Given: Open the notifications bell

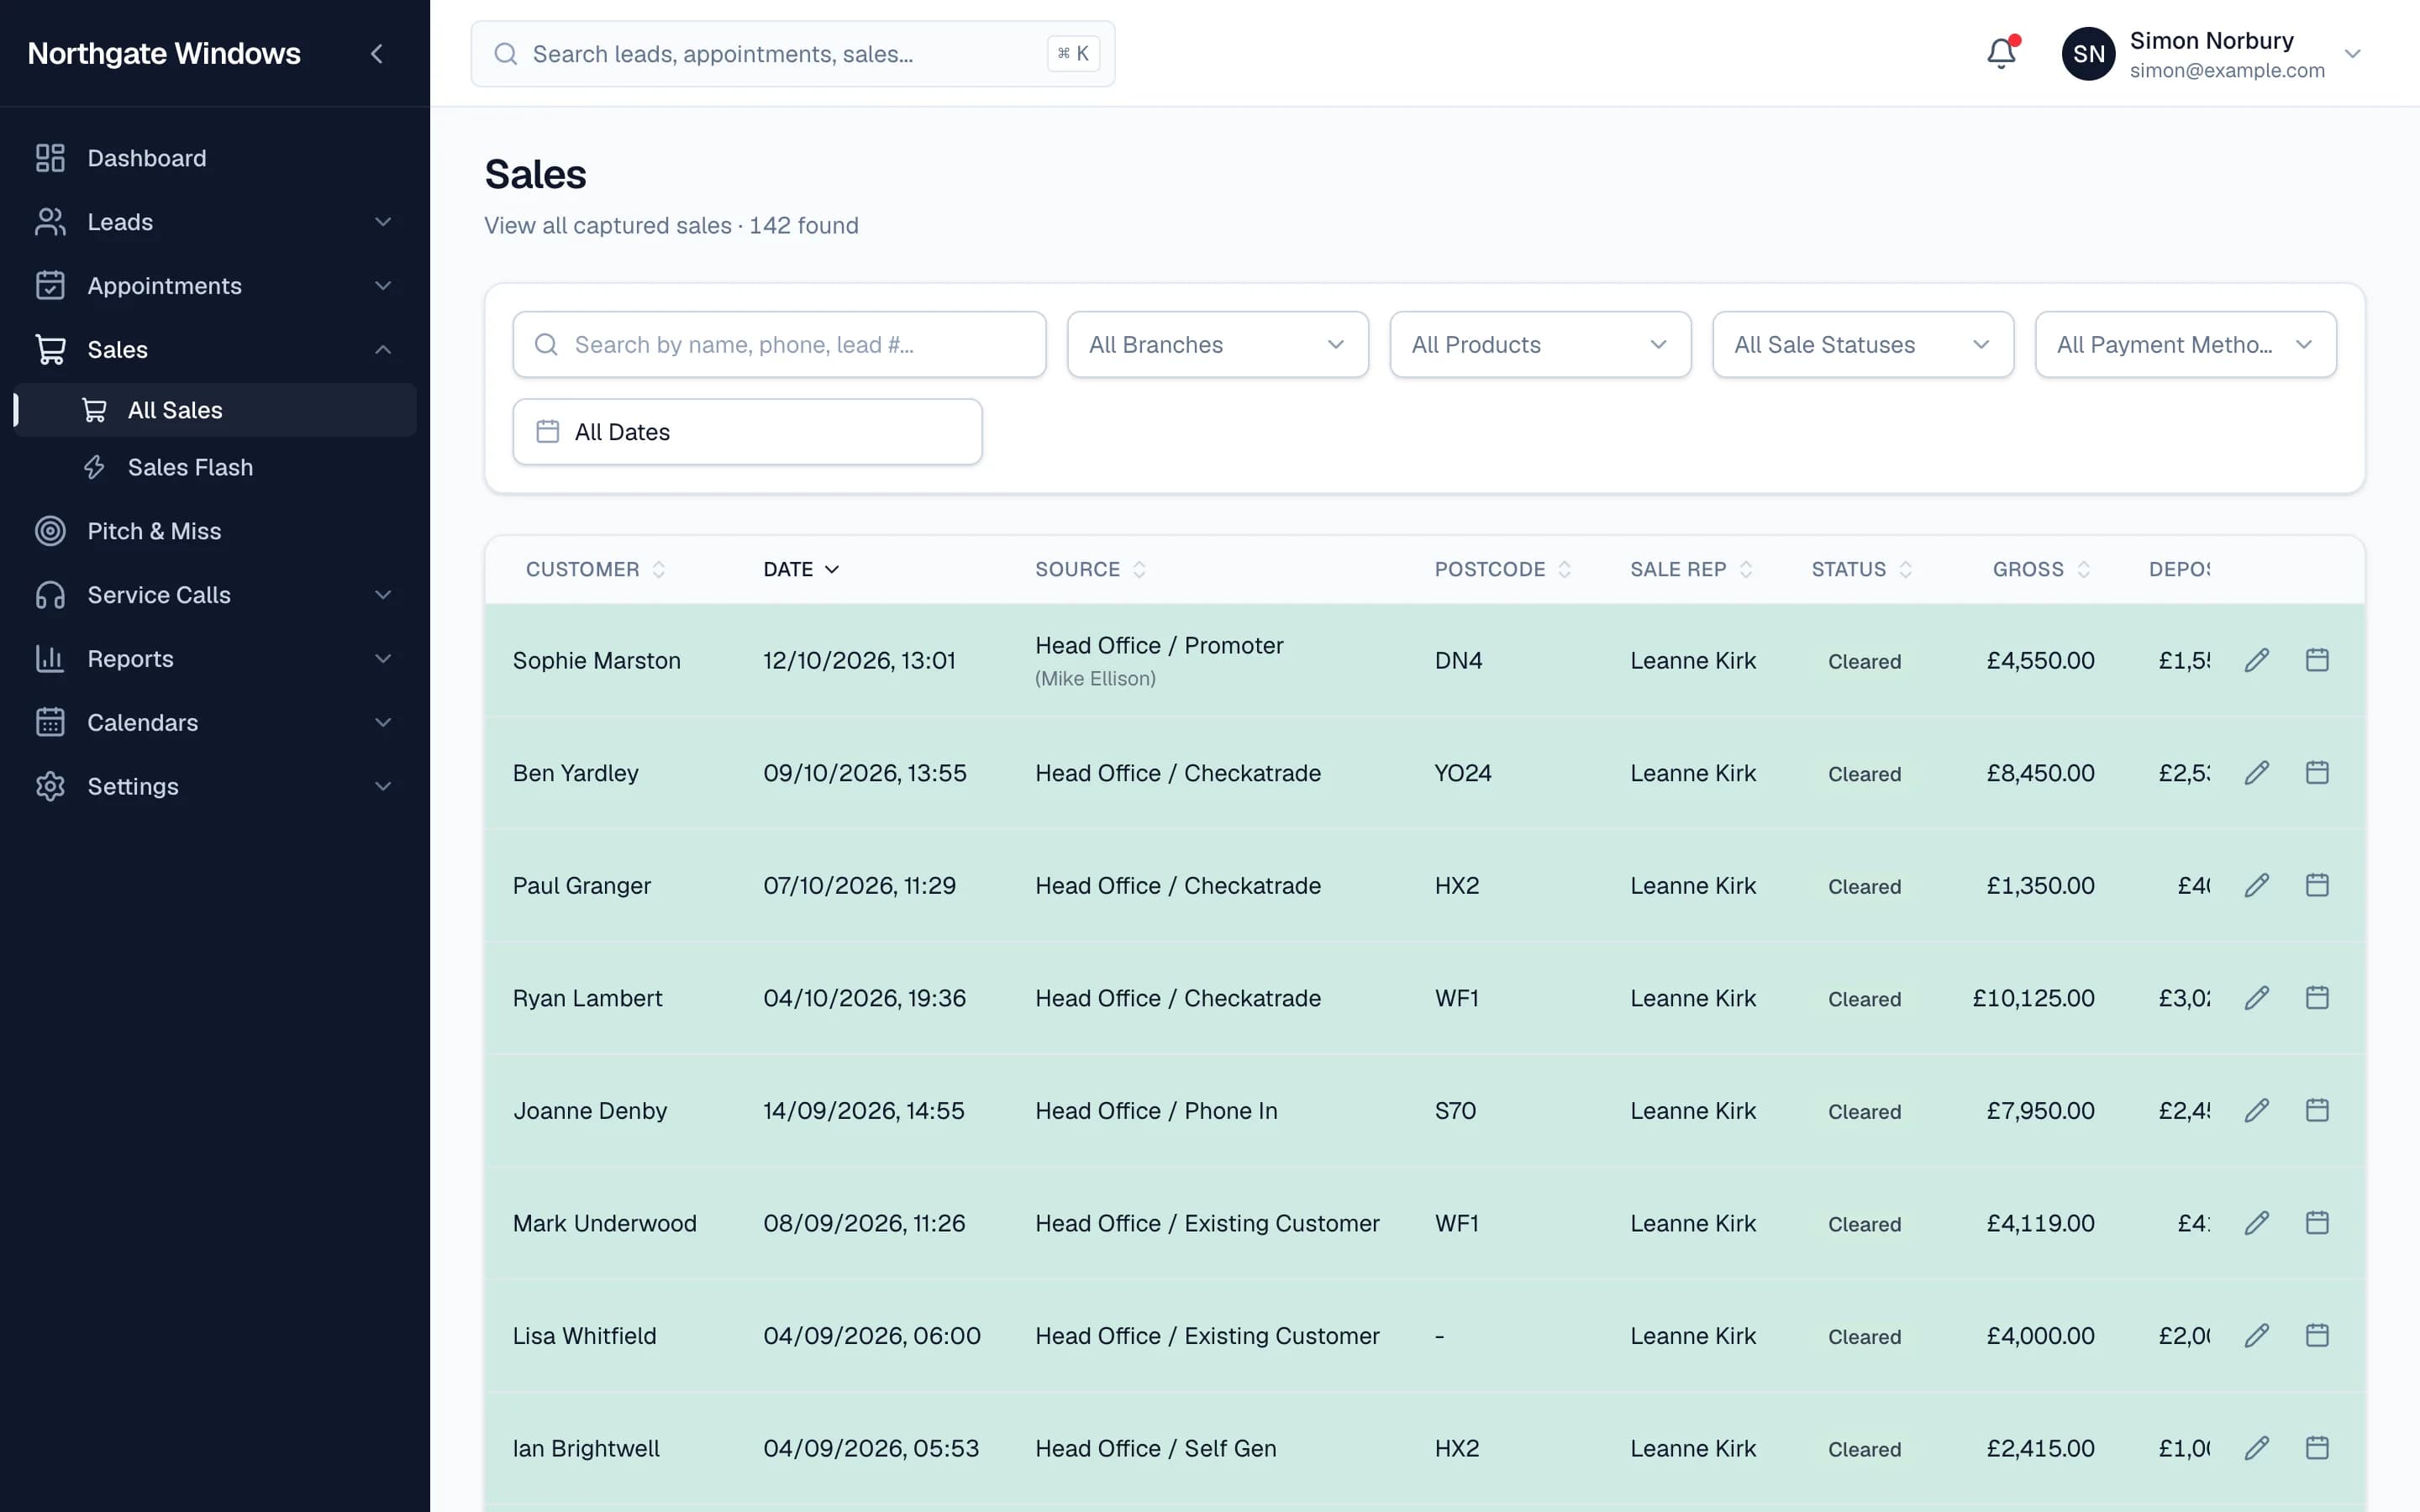Looking at the screenshot, I should pos(2001,53).
